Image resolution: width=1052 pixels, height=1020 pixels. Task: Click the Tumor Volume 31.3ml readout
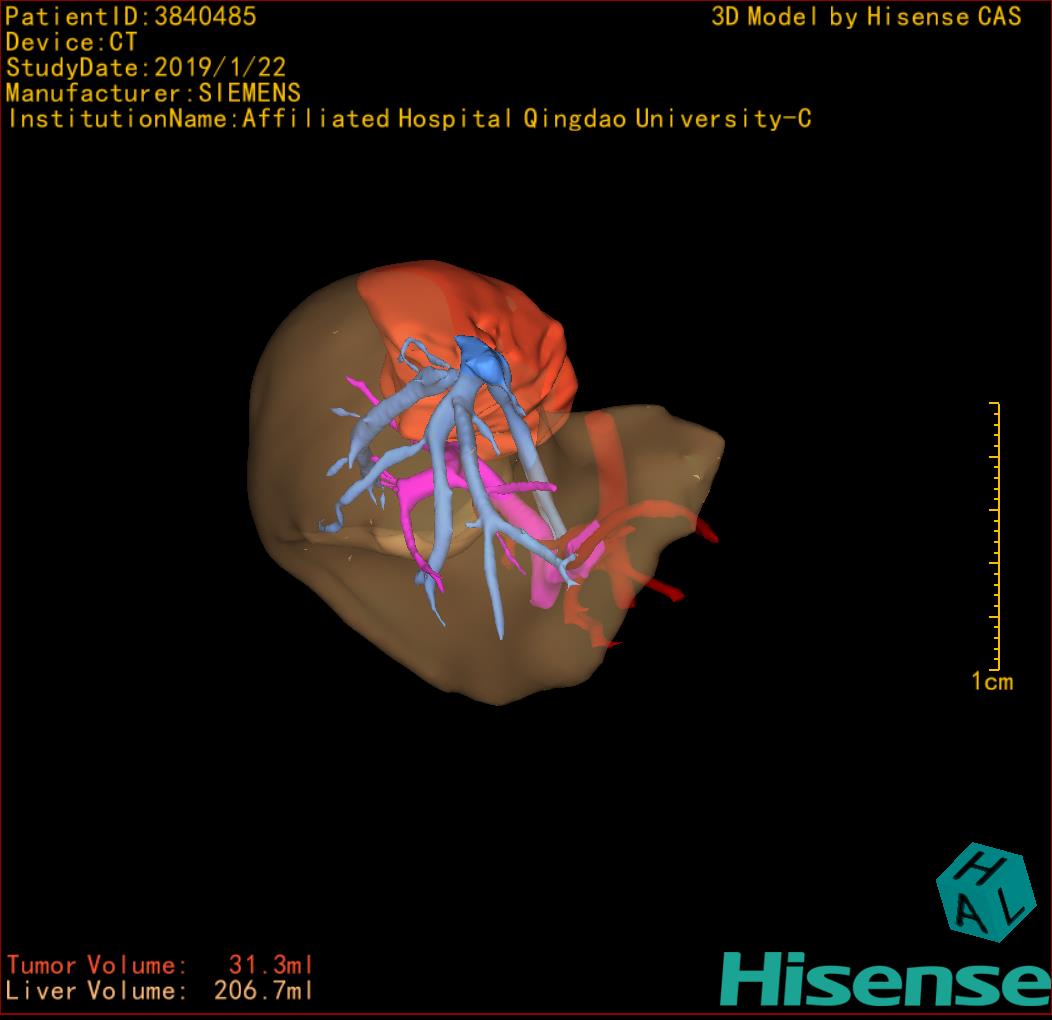160,965
